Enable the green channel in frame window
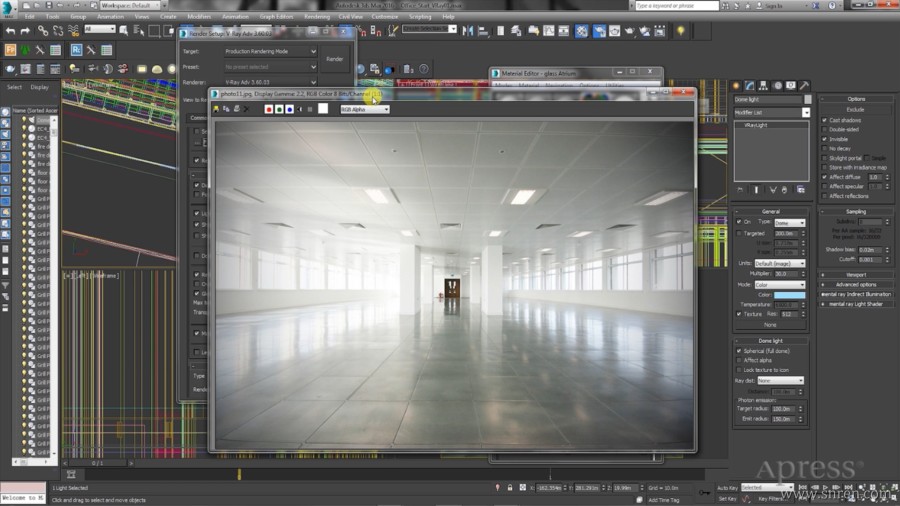The image size is (900, 506). [279, 109]
